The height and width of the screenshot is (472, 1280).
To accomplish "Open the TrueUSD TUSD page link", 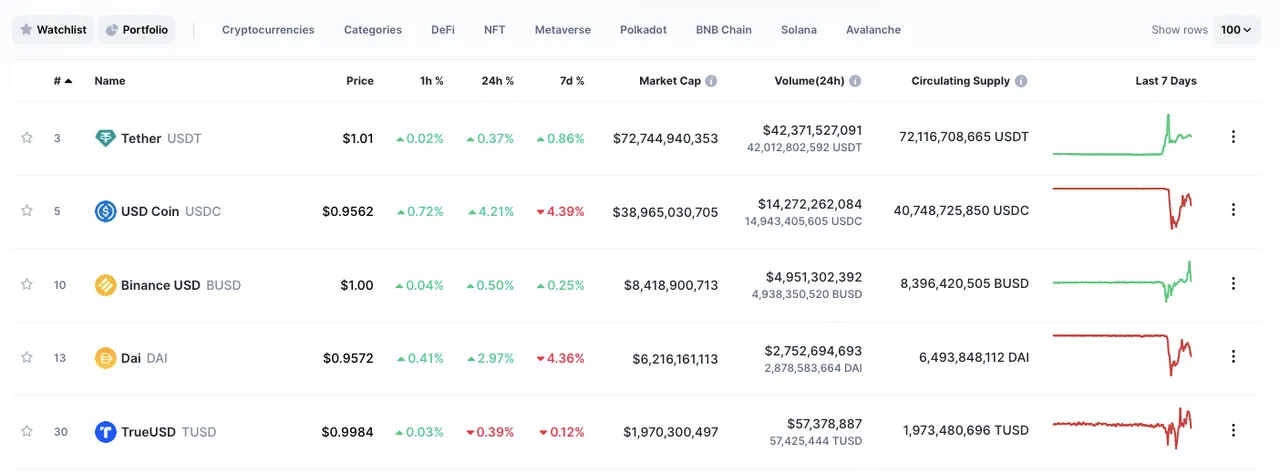I will tap(155, 432).
